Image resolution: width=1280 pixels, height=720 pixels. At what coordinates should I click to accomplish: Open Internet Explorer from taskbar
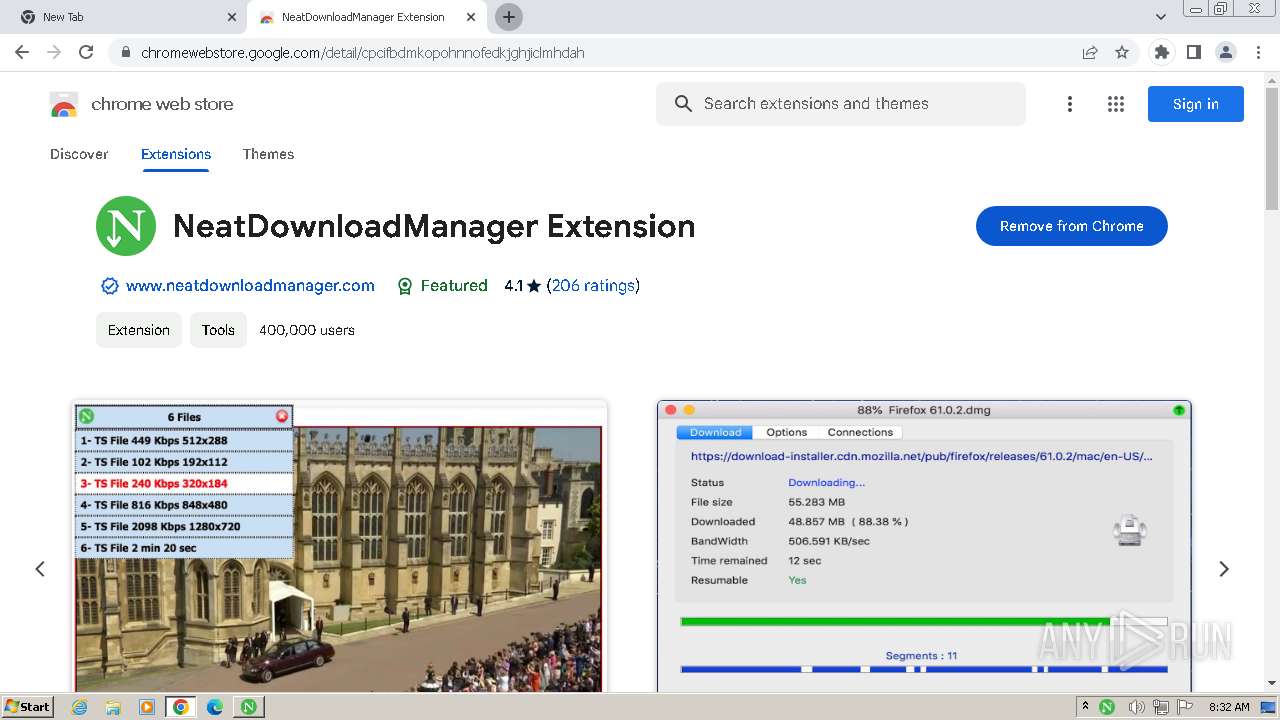click(x=80, y=707)
